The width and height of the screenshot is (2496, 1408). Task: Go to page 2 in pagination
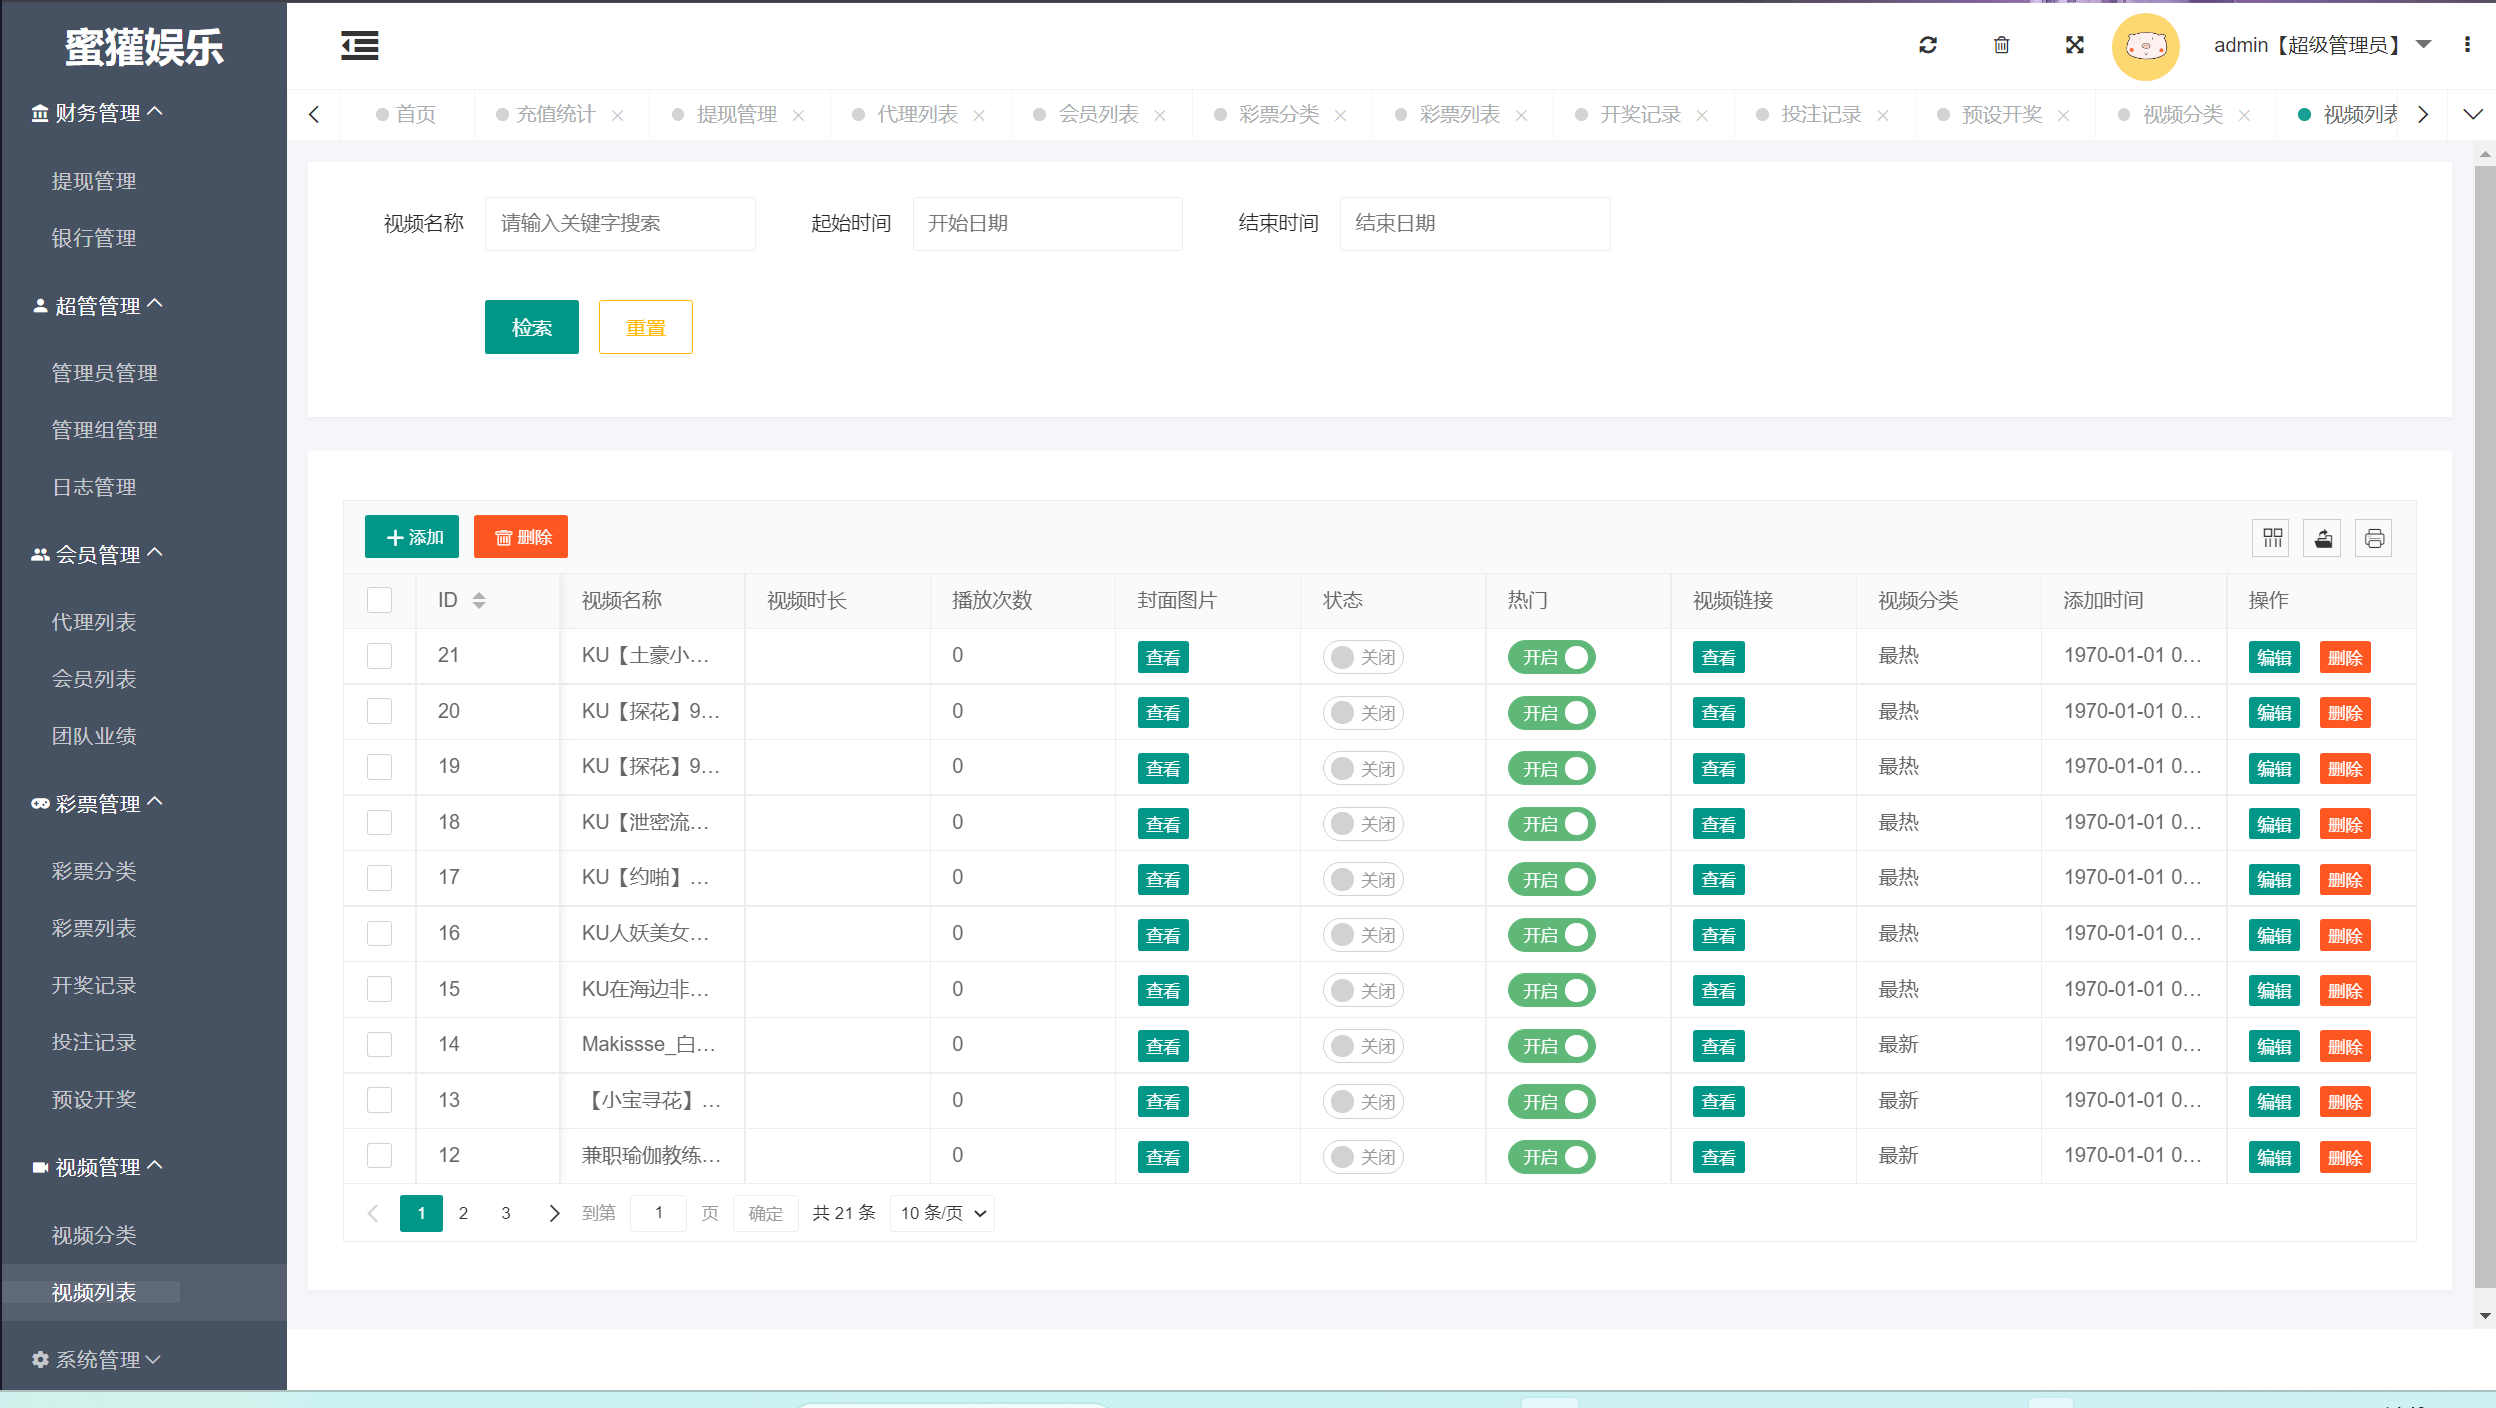point(463,1213)
